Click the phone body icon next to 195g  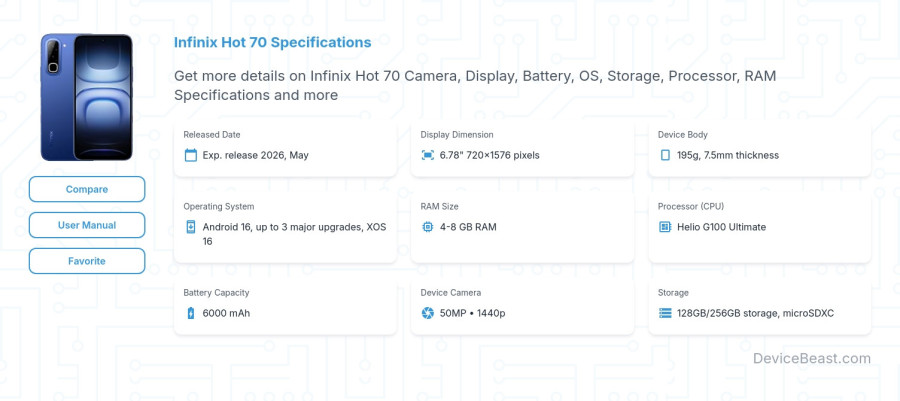click(x=665, y=155)
